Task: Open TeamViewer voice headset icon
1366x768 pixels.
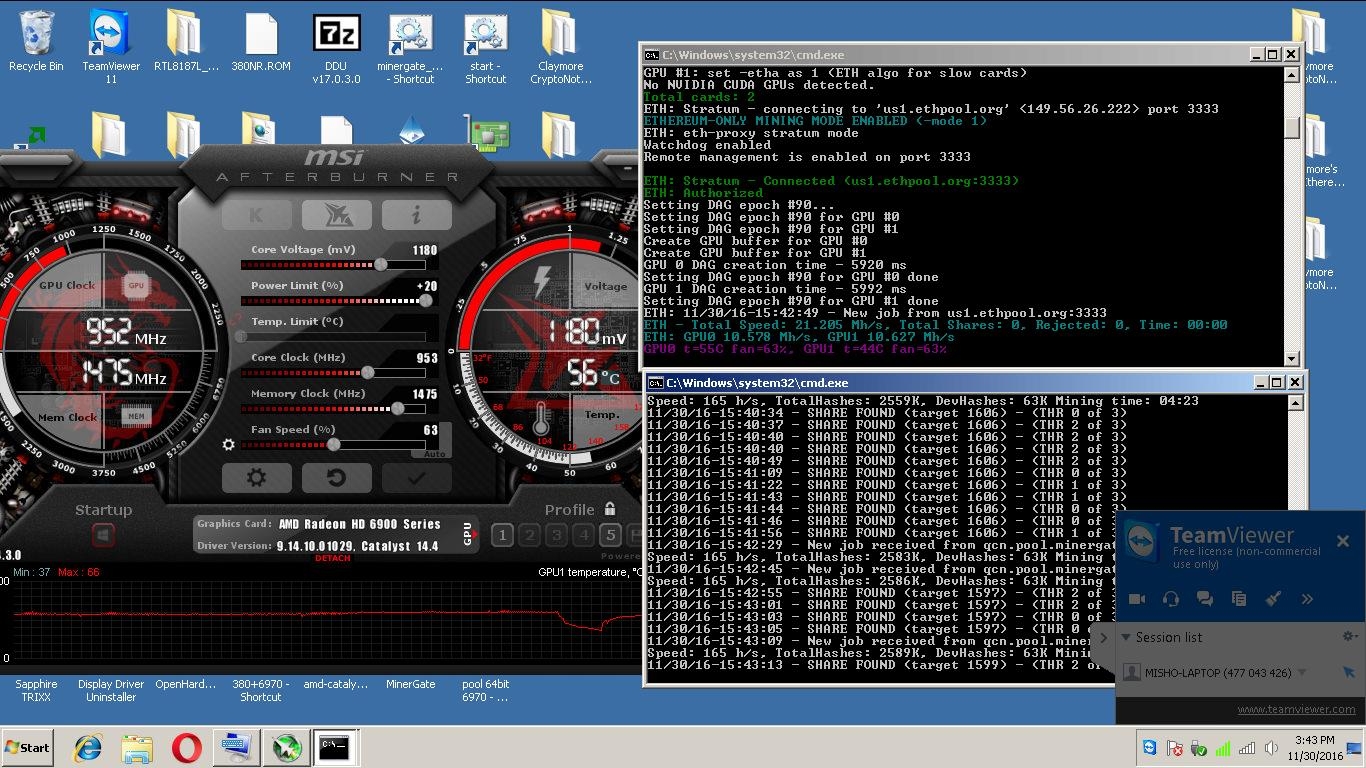Action: pyautogui.click(x=1171, y=599)
